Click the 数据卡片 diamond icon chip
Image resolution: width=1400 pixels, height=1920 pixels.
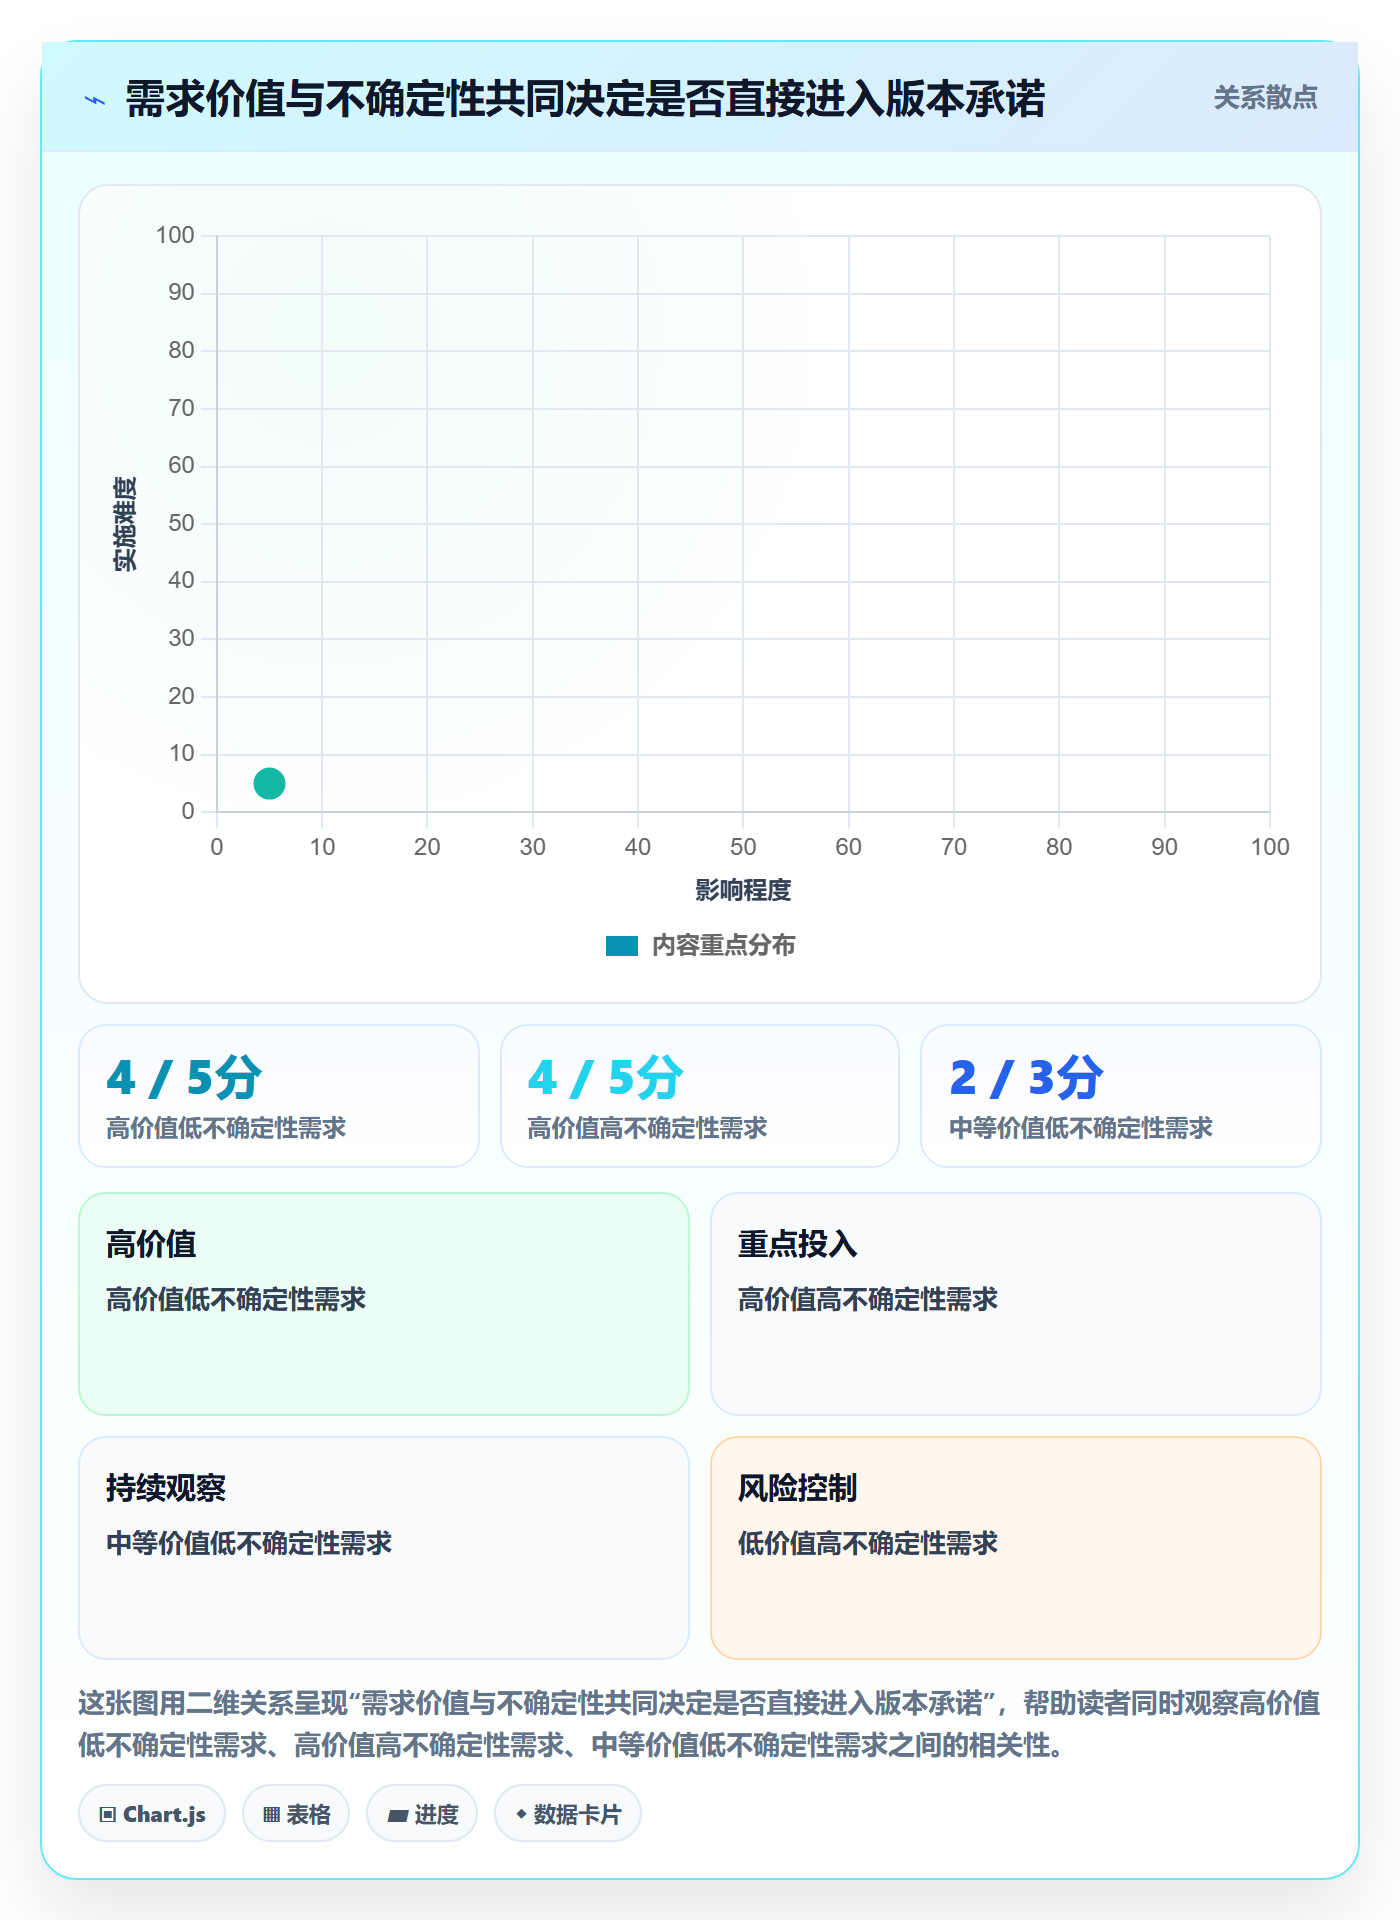point(568,1814)
